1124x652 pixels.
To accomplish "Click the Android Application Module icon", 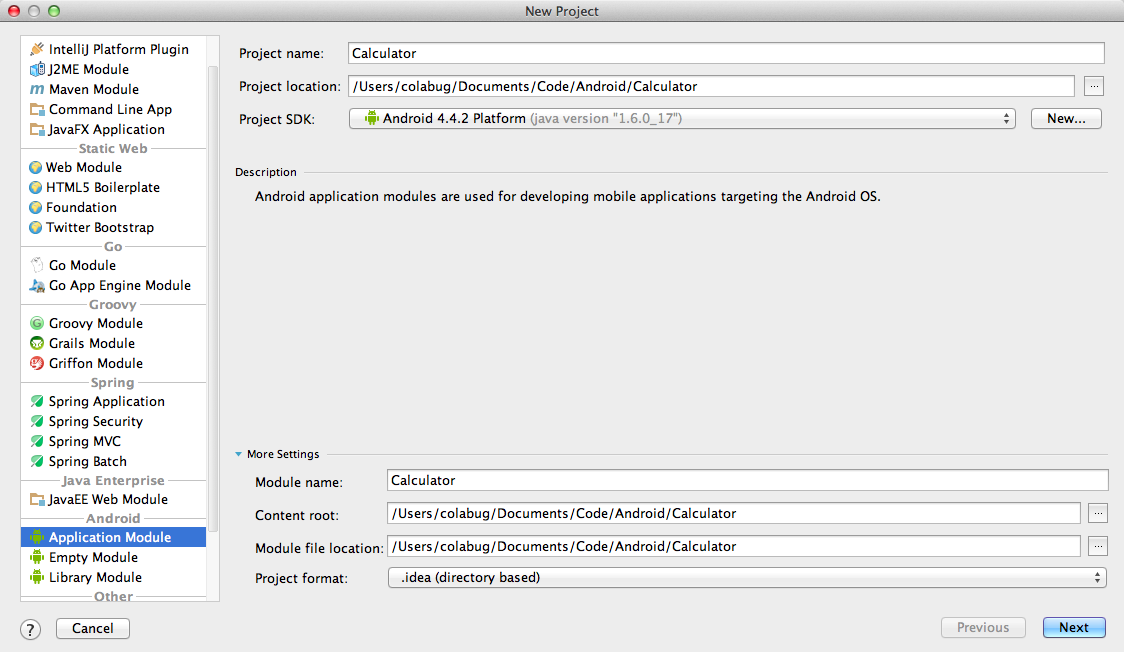I will click(37, 537).
